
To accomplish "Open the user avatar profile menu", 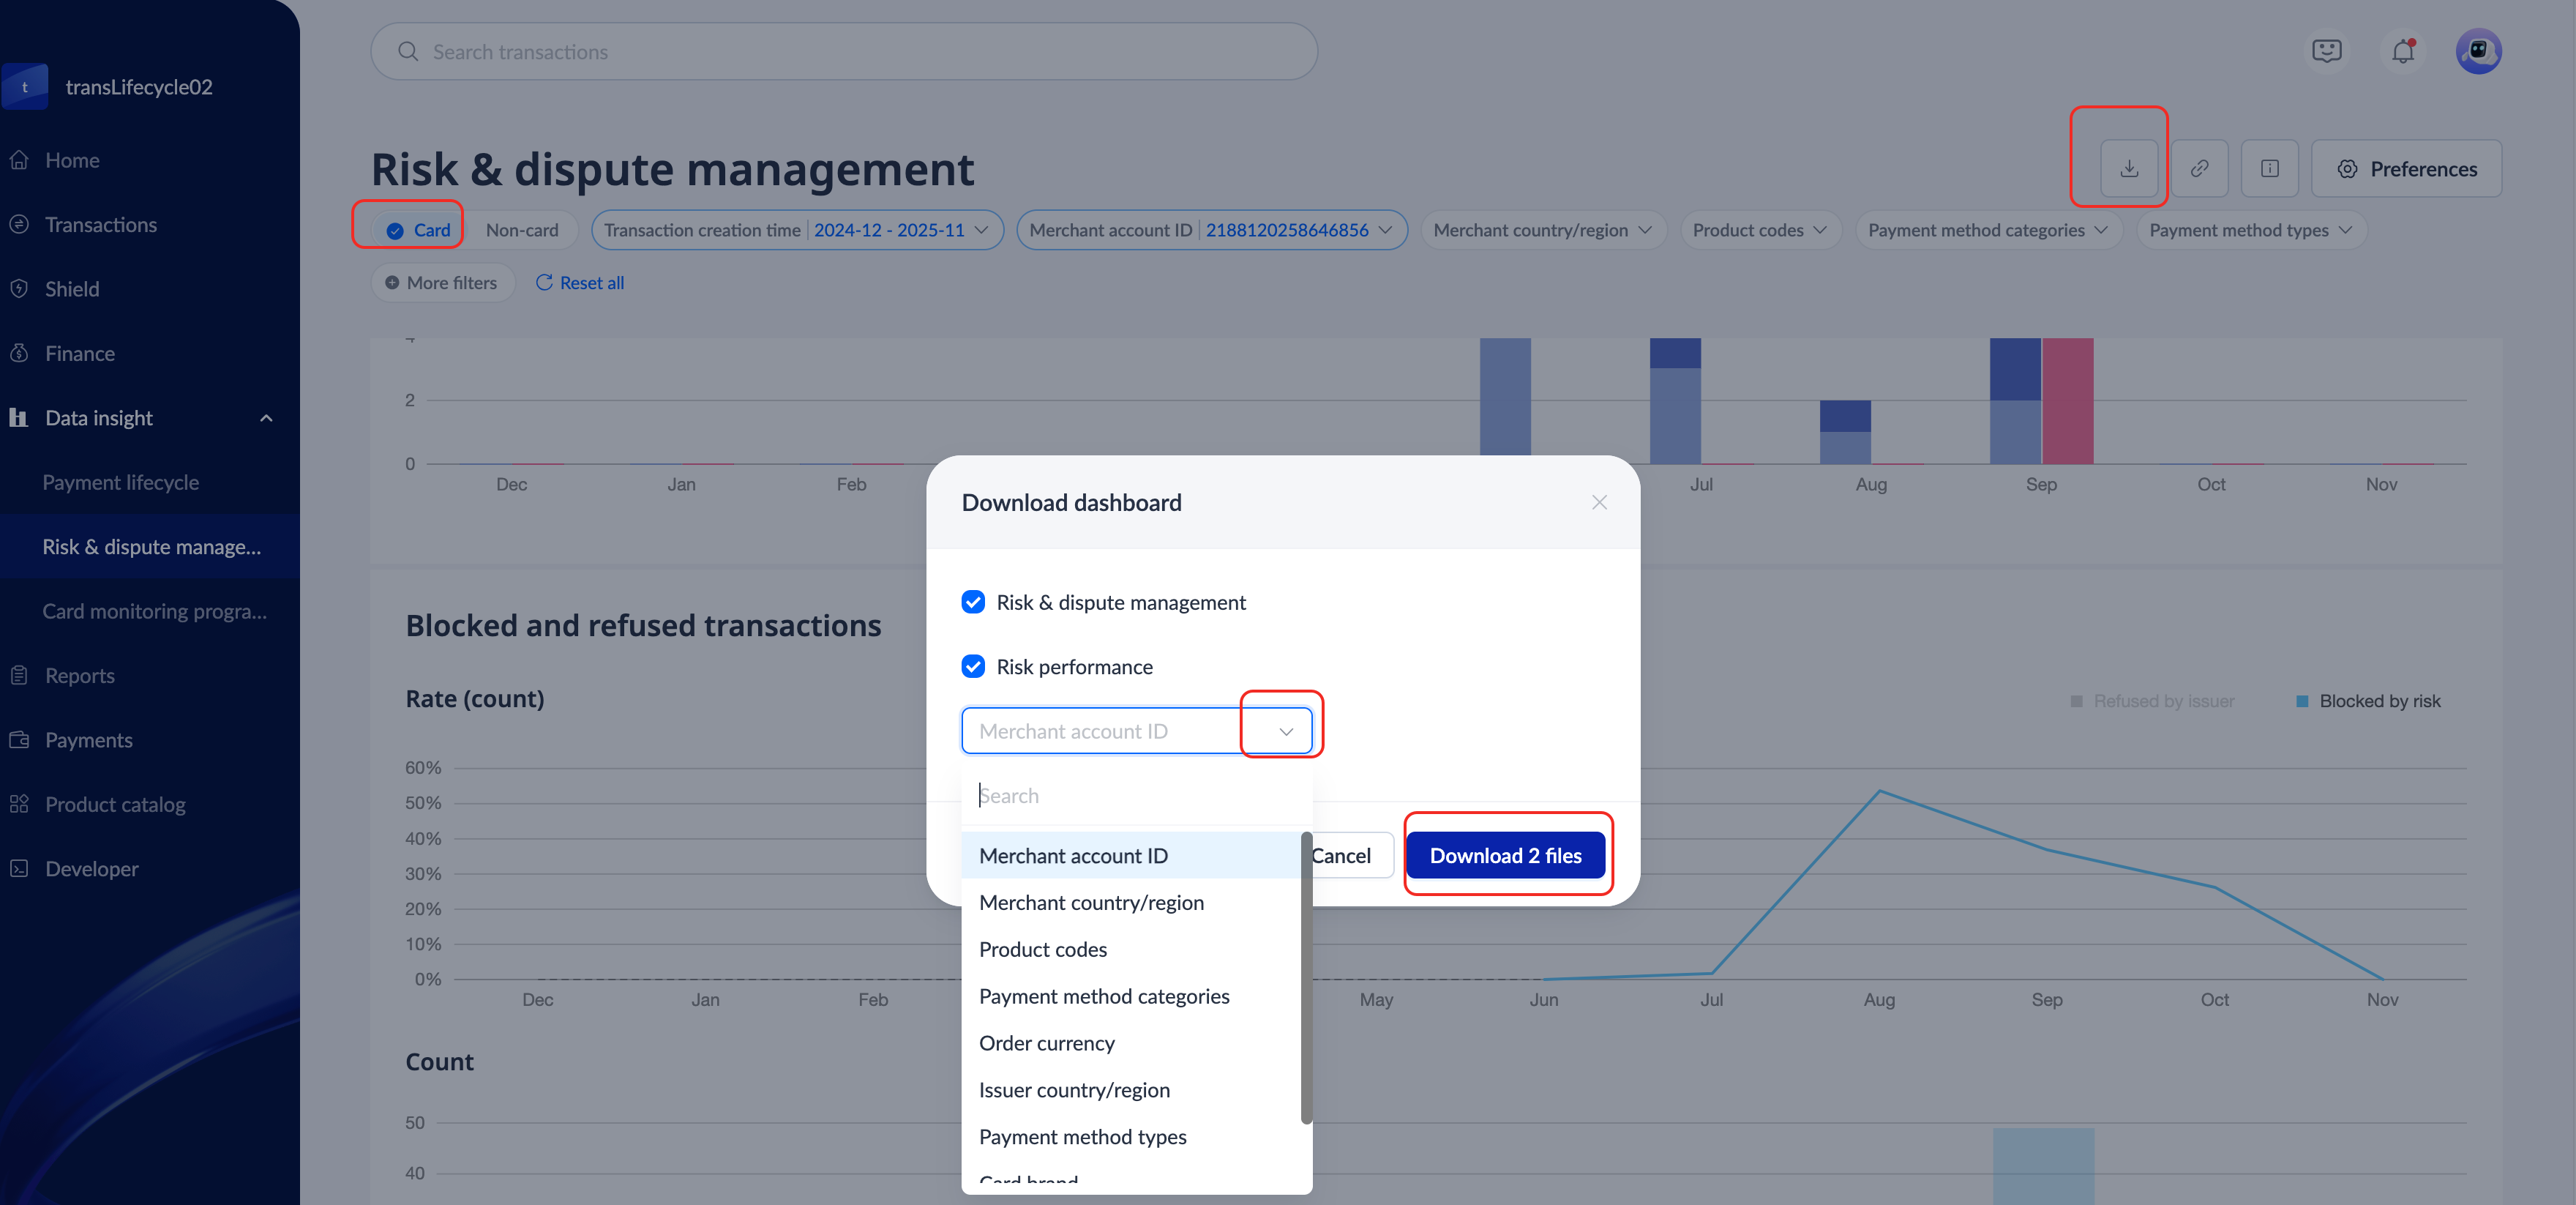I will click(2477, 51).
